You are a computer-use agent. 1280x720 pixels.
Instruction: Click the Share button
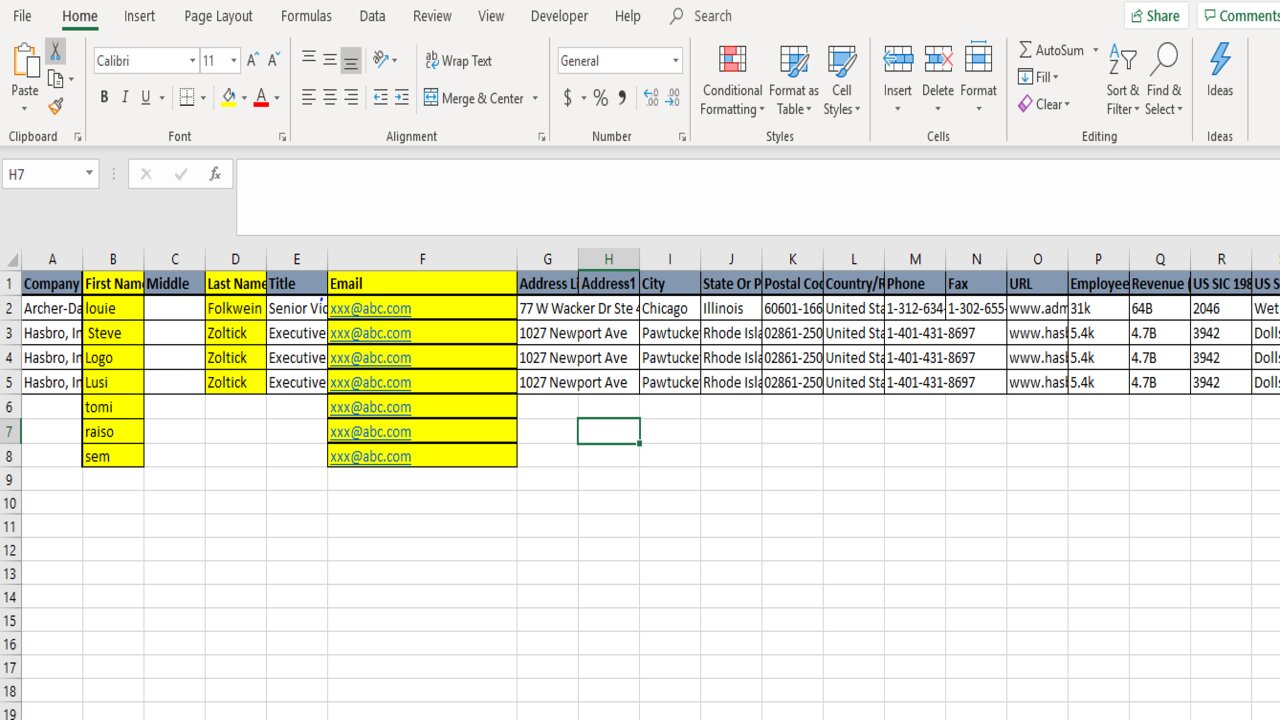coord(1154,16)
